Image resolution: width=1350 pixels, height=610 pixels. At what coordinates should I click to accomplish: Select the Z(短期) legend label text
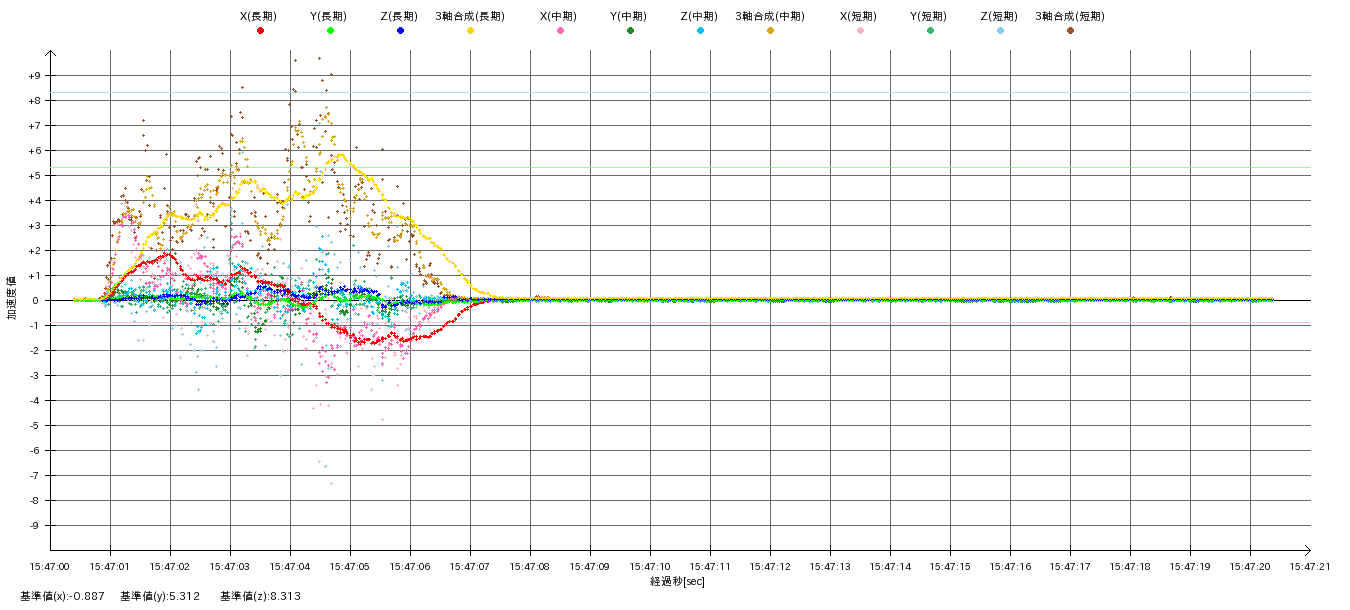[998, 16]
